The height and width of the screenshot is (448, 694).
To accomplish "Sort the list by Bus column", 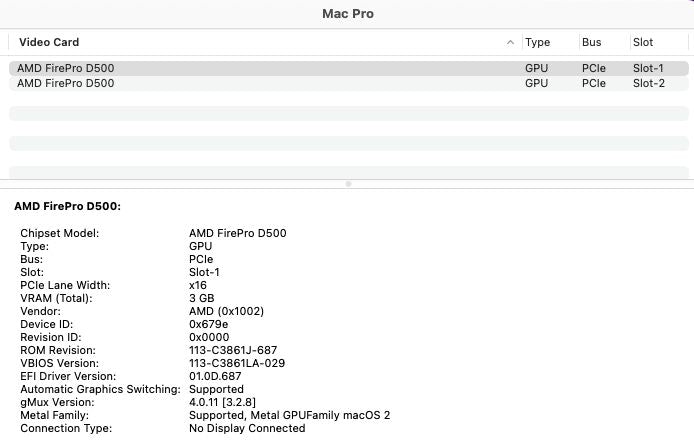I will 591,42.
